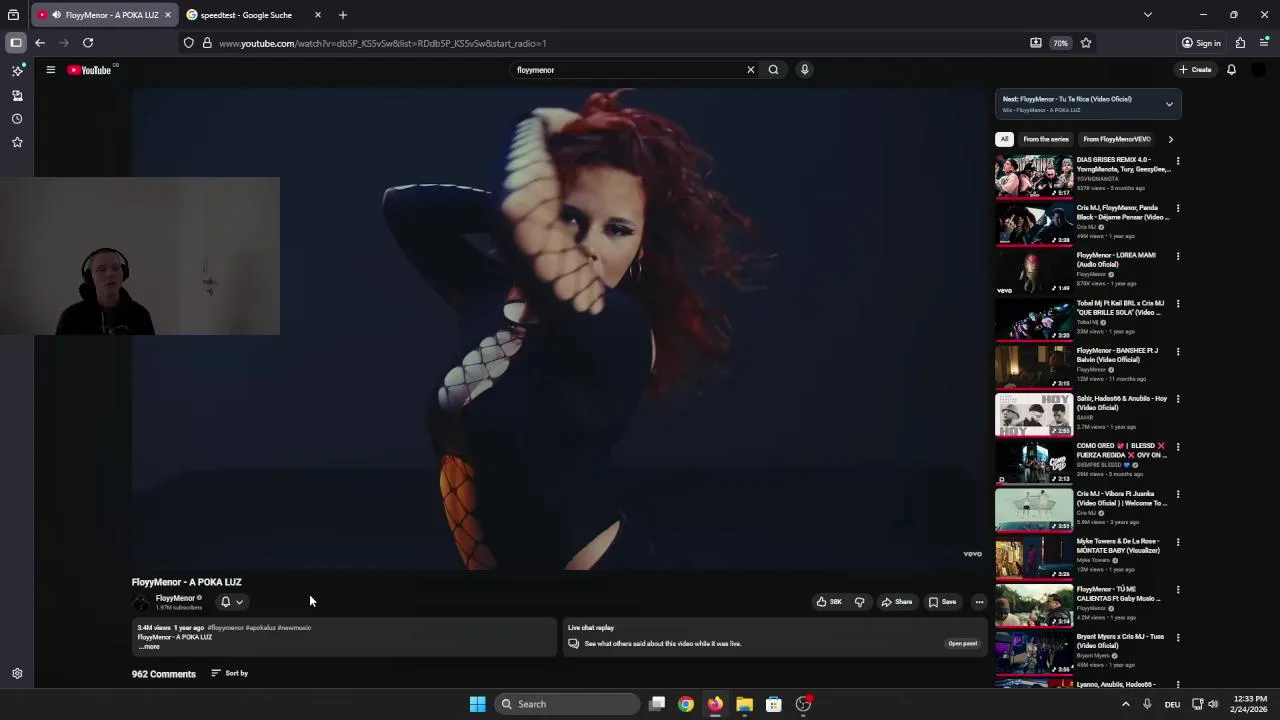Screen dimensions: 1280x720
Task: Collapse the Mix playlist Next panel
Action: [x=1169, y=104]
